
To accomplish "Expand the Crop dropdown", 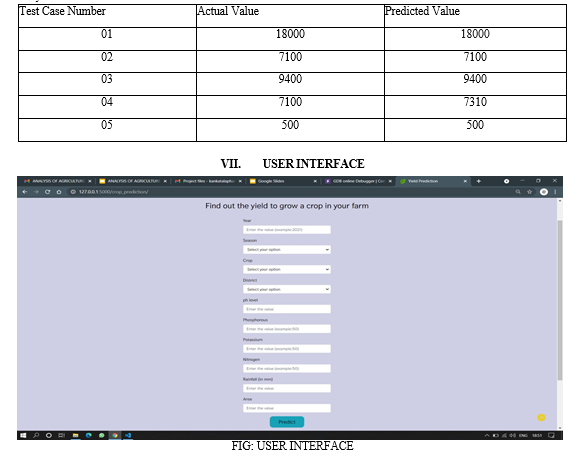I will [x=287, y=269].
